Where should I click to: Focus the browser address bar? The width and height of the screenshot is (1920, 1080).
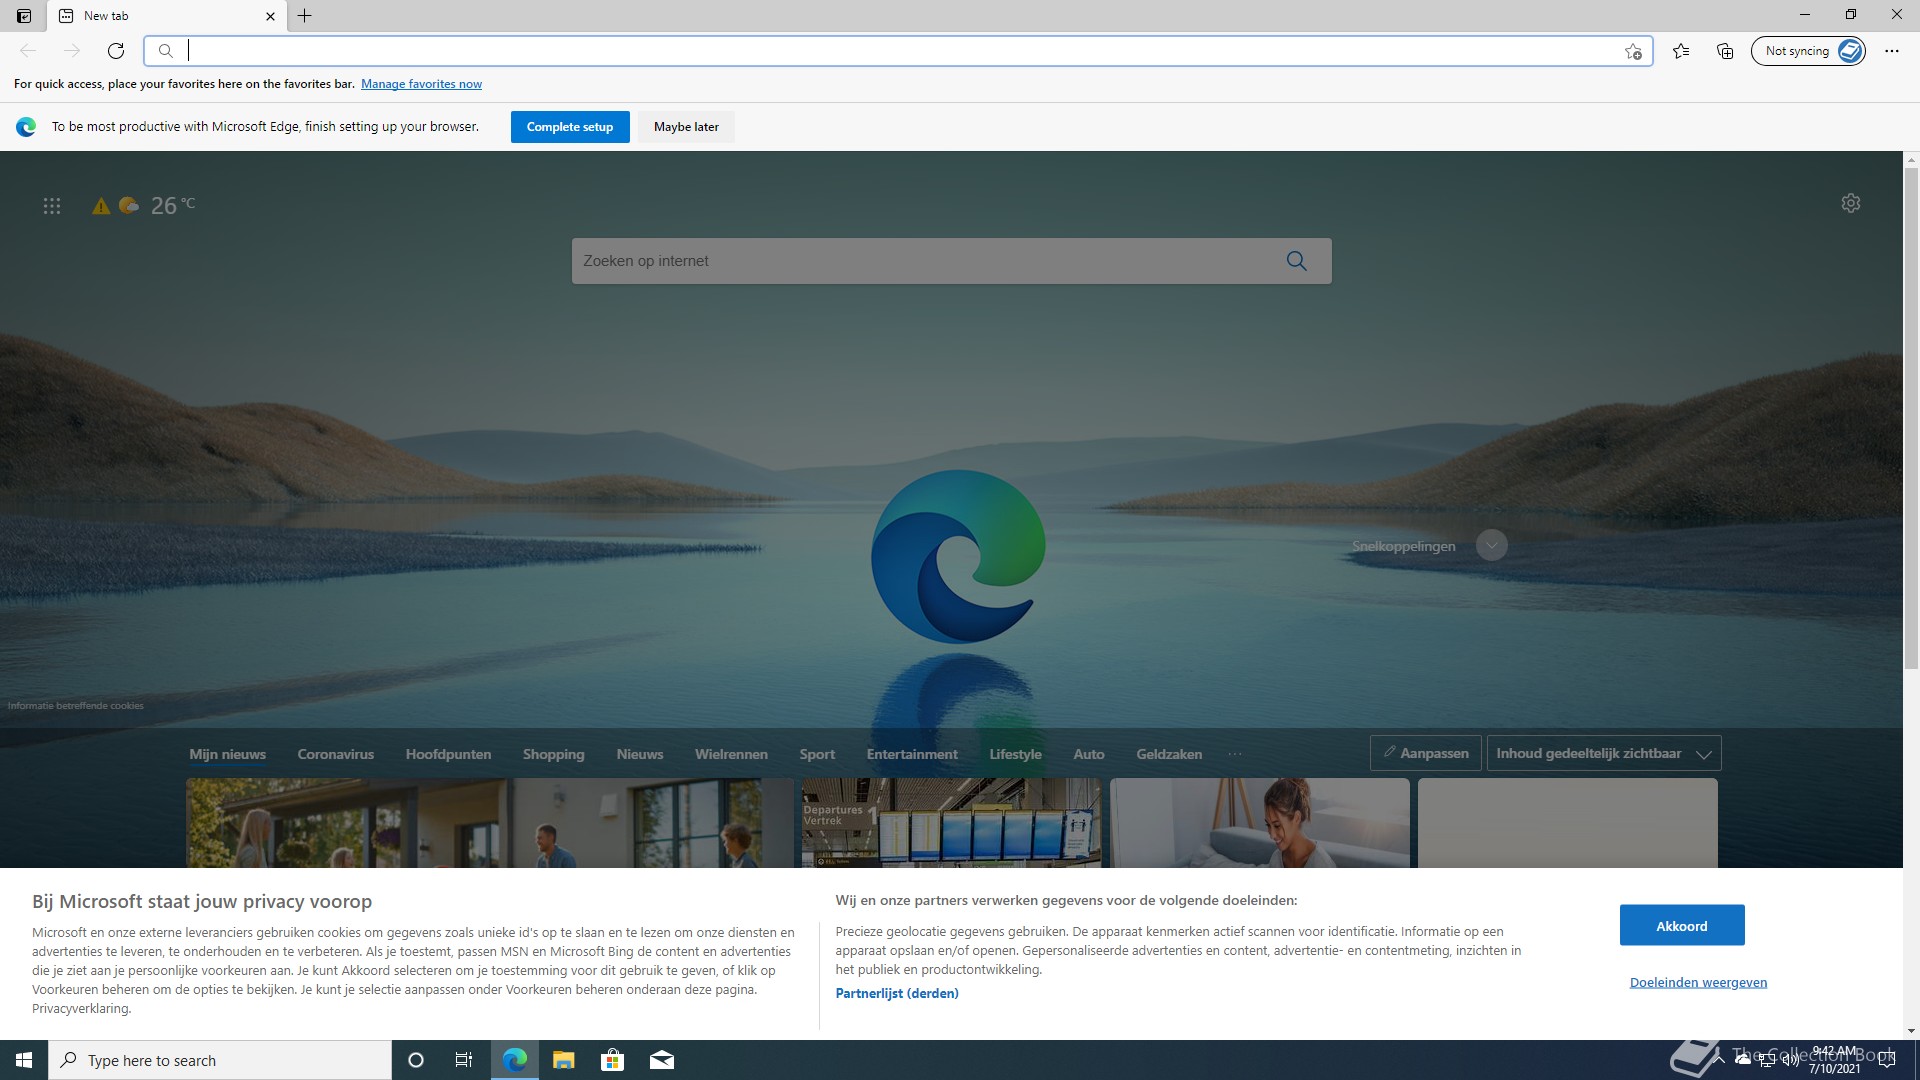900,51
